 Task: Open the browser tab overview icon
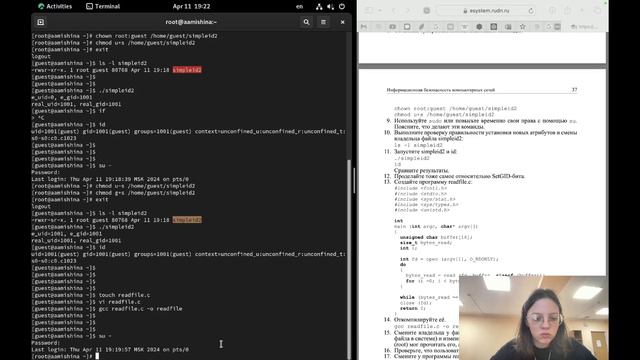597,11
